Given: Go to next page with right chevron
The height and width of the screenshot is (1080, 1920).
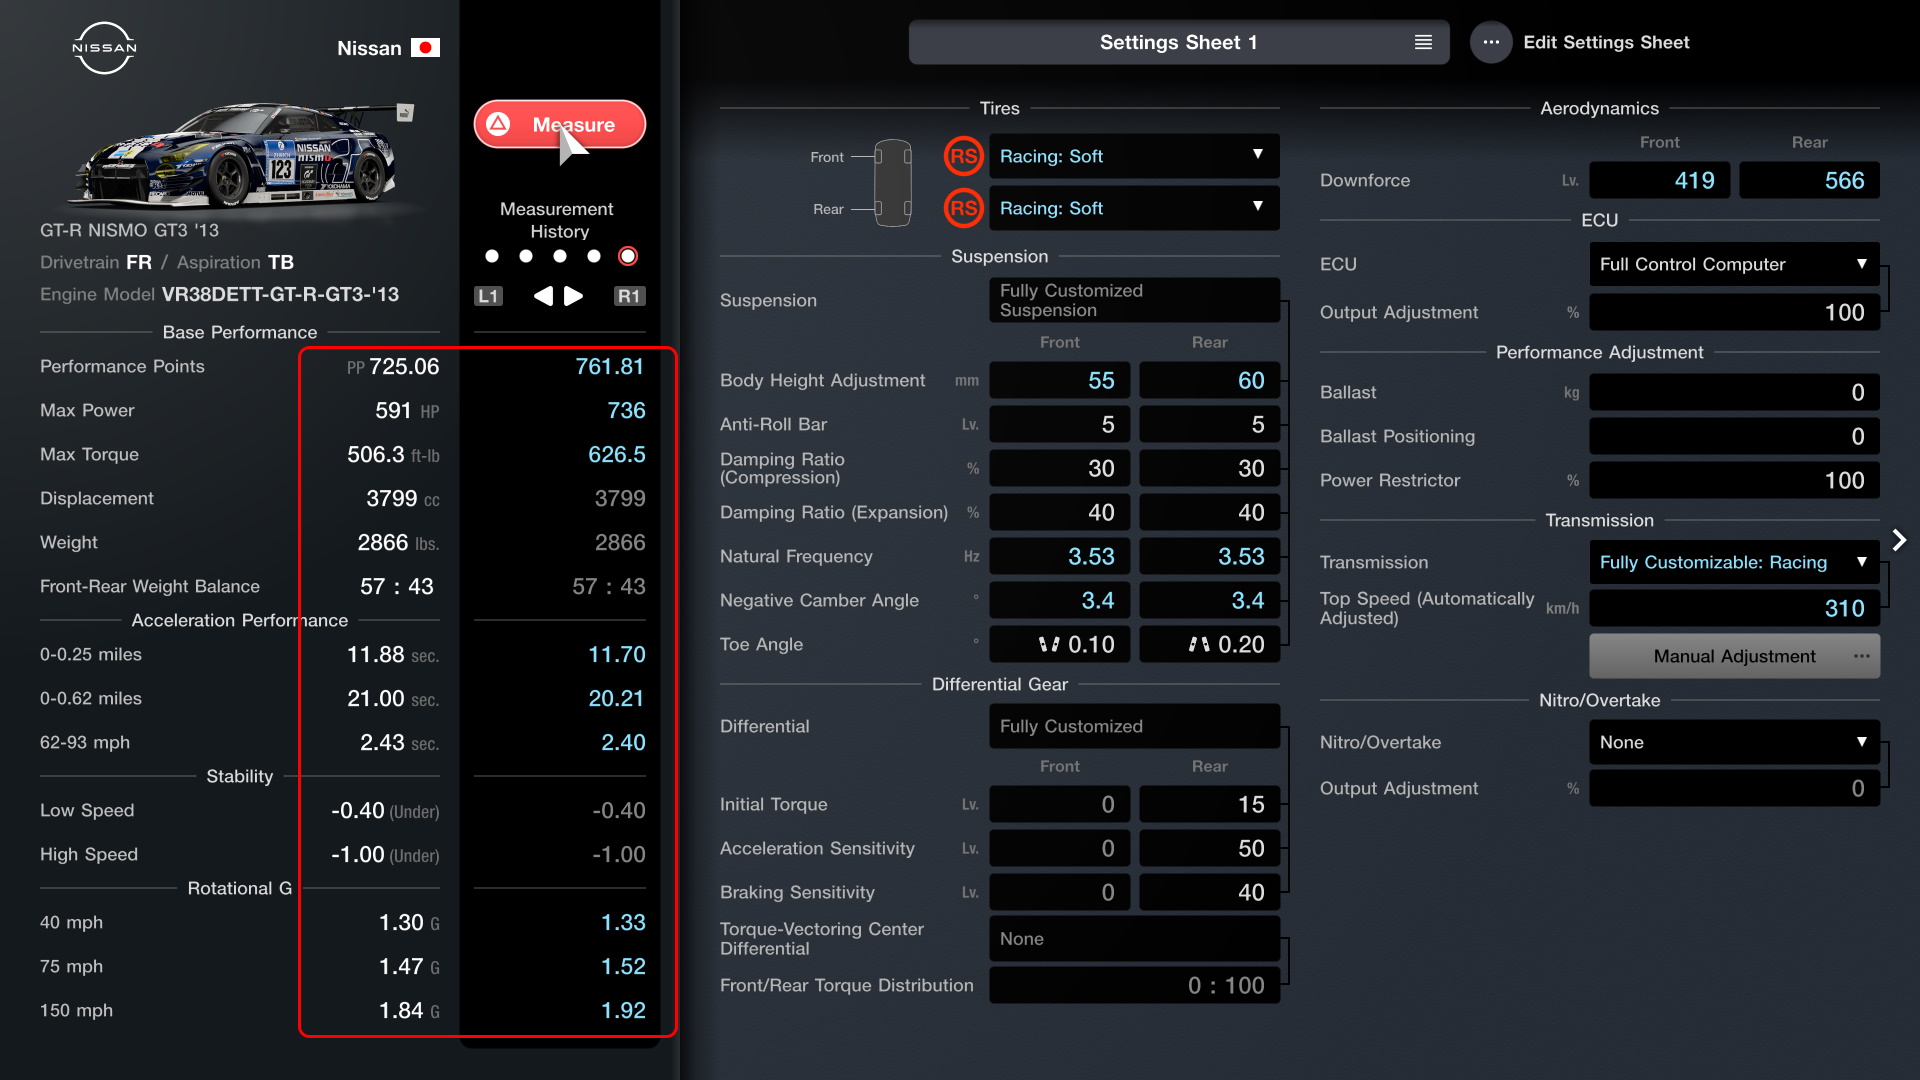Looking at the screenshot, I should coord(1899,540).
